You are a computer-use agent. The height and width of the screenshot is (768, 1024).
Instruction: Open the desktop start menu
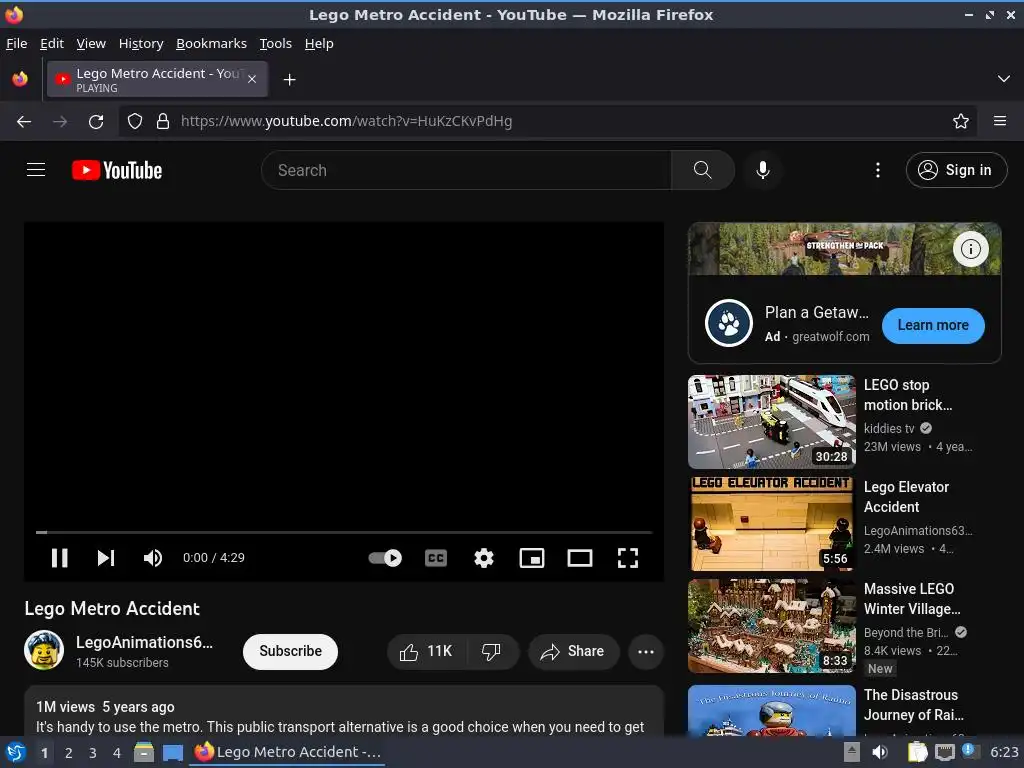coord(15,752)
